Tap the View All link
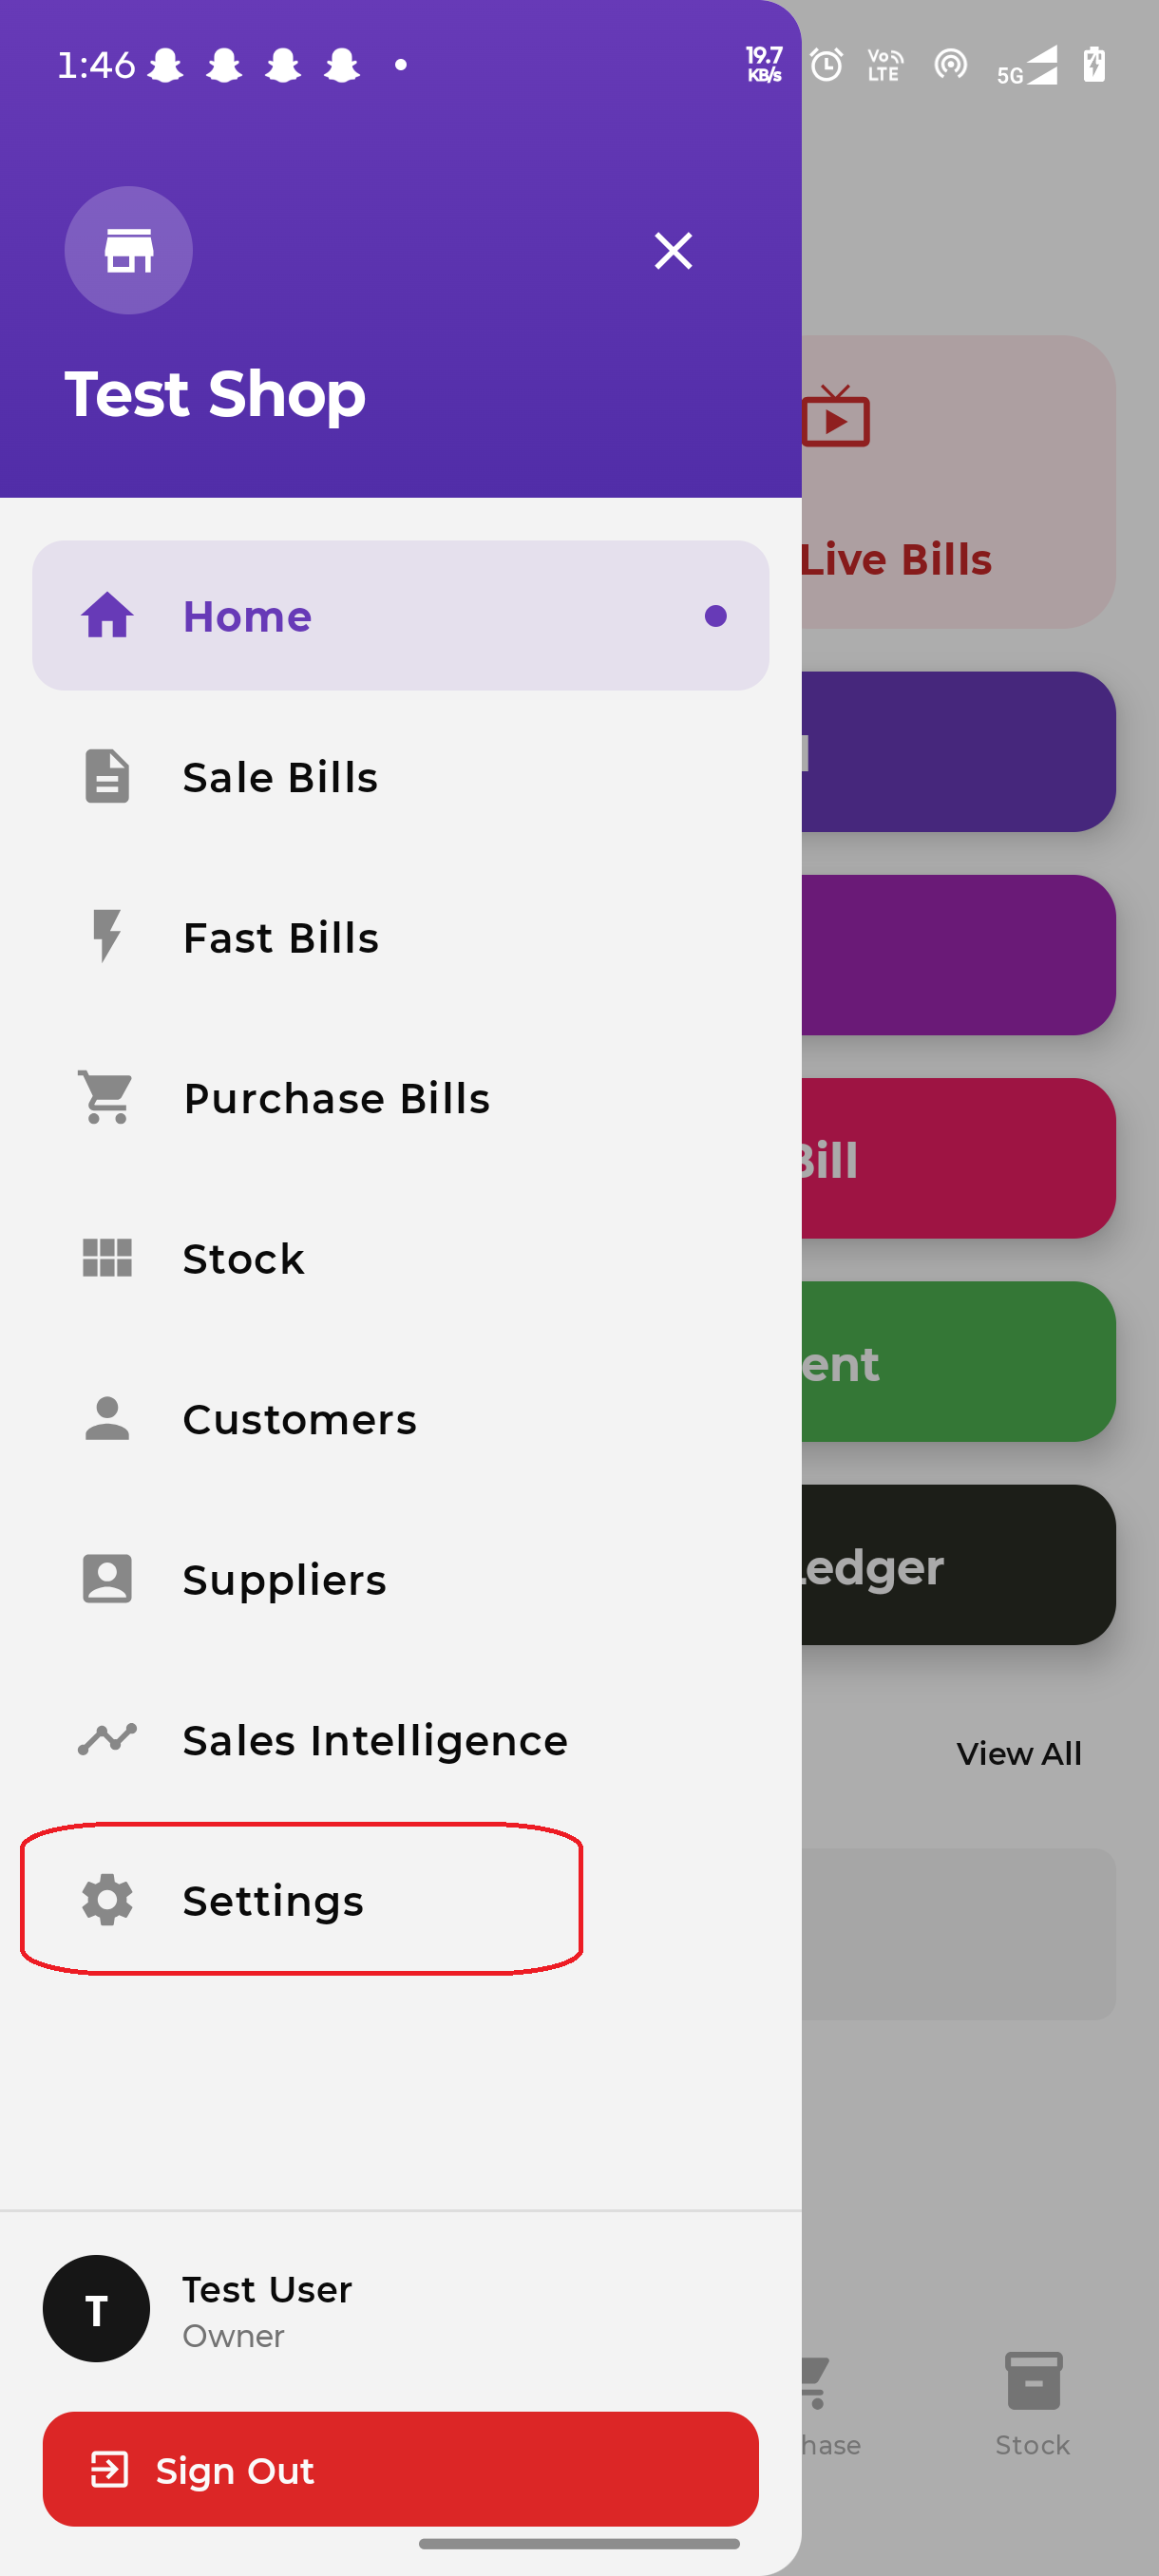Image resolution: width=1159 pixels, height=2576 pixels. point(1018,1753)
